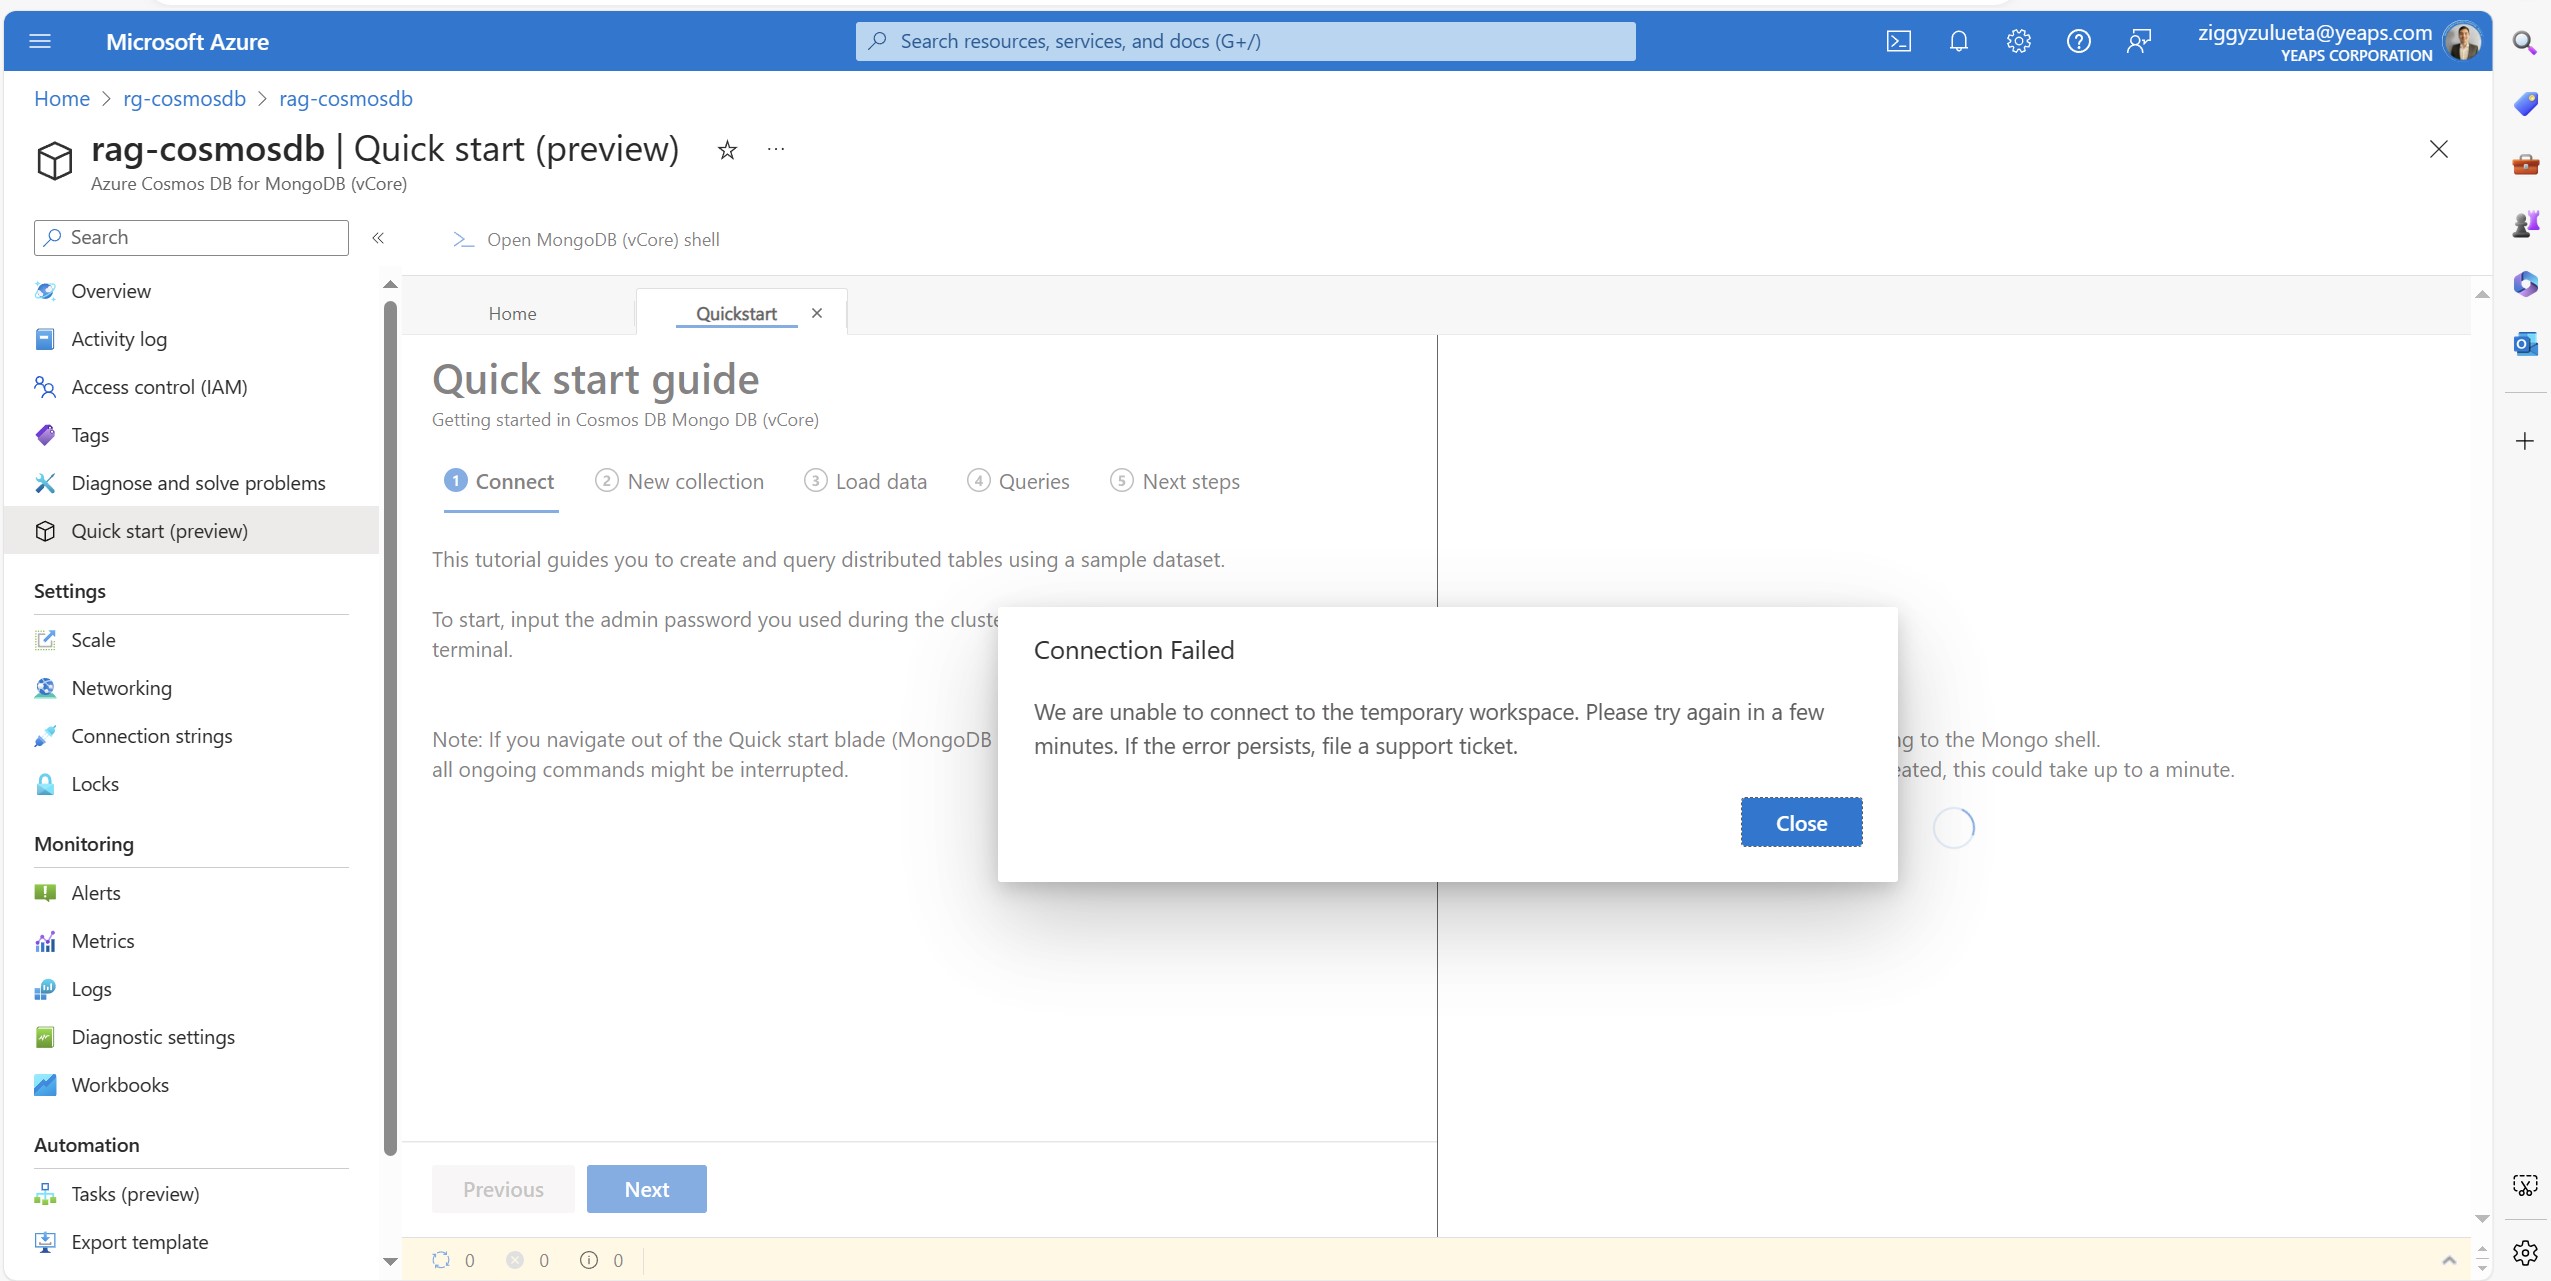Viewport: 2551px width, 1281px height.
Task: Open the feedback icon in header
Action: [x=2138, y=41]
